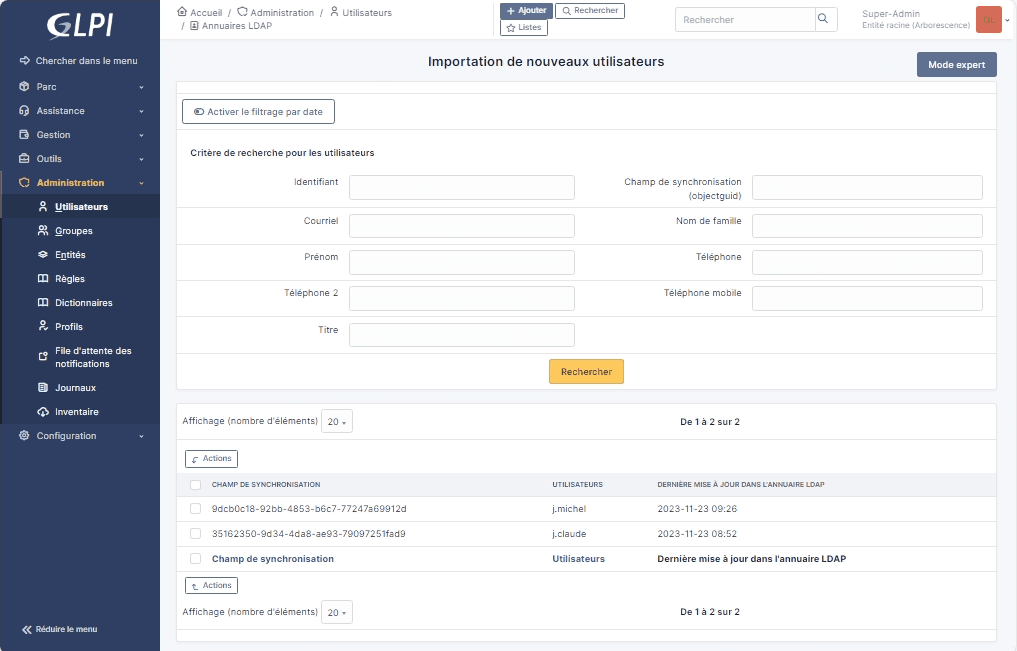
Task: Click the magnifier search icon in top bar
Action: point(824,19)
